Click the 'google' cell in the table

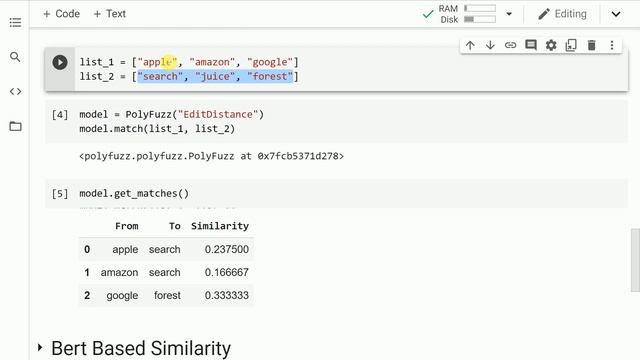(122, 296)
